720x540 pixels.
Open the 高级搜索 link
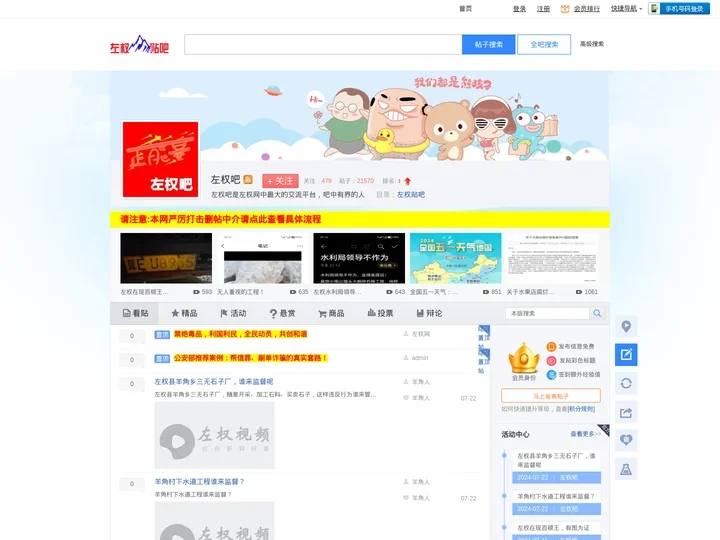[591, 44]
